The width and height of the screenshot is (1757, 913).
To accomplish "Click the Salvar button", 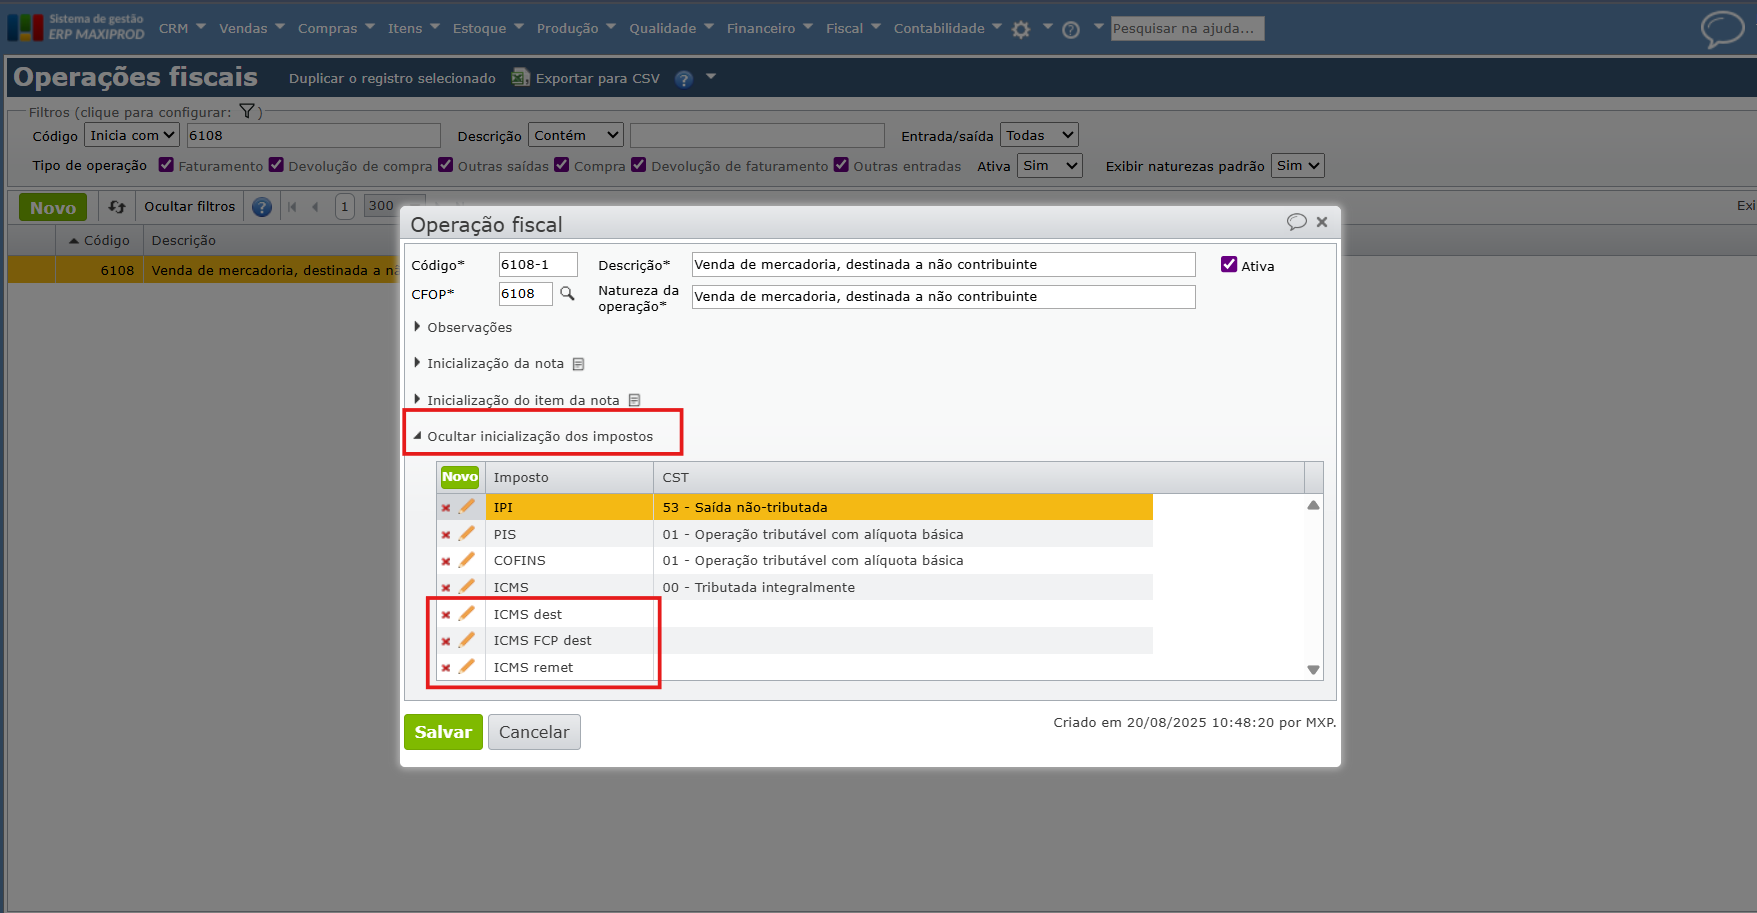I will (x=443, y=732).
